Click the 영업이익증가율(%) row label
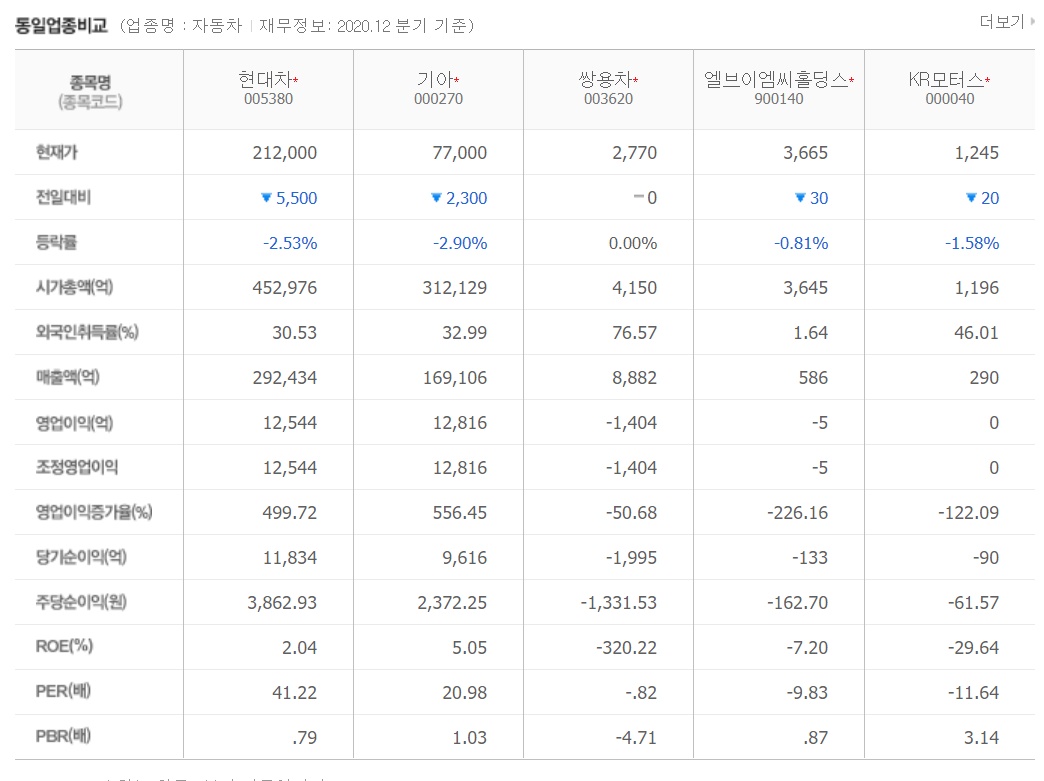This screenshot has height=781, width=1044. [94, 513]
